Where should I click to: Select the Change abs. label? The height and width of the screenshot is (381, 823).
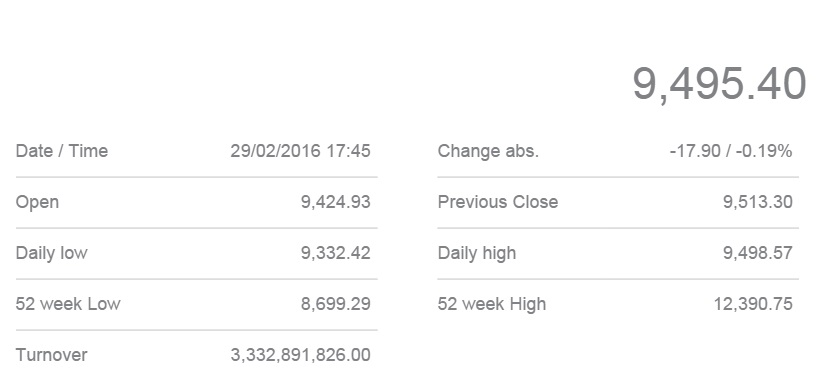click(x=488, y=151)
